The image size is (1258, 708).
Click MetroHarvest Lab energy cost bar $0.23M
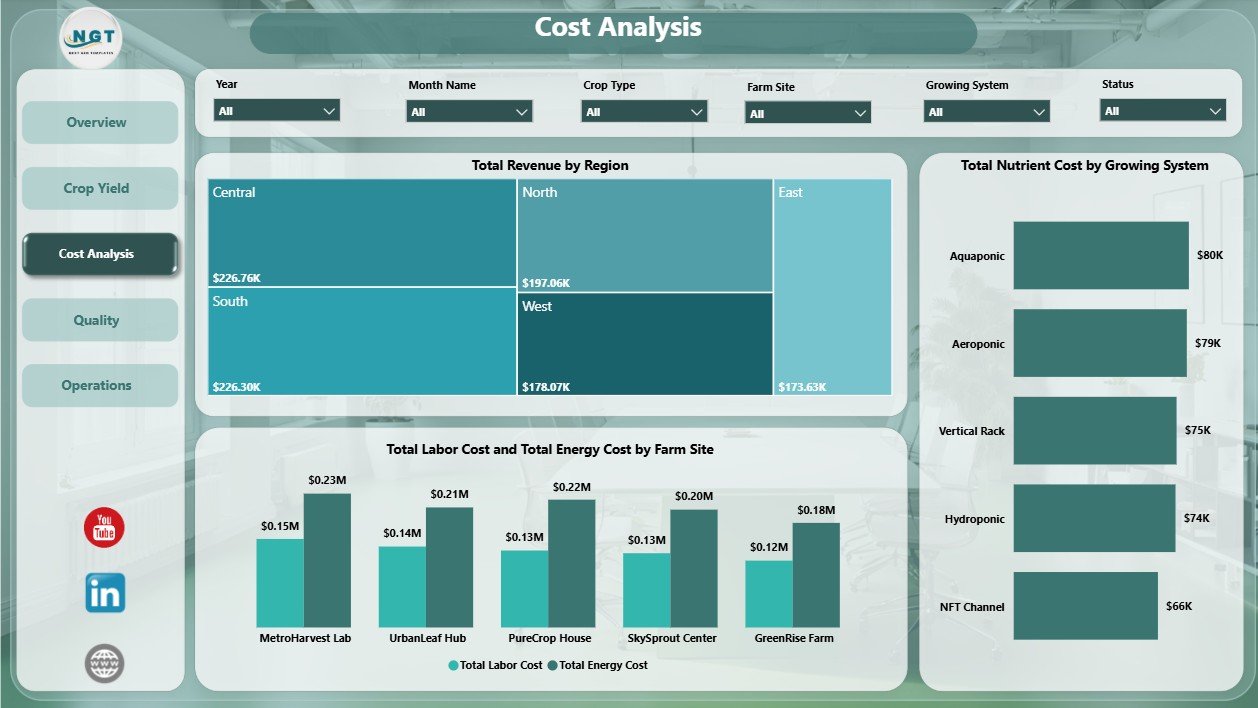click(x=328, y=560)
